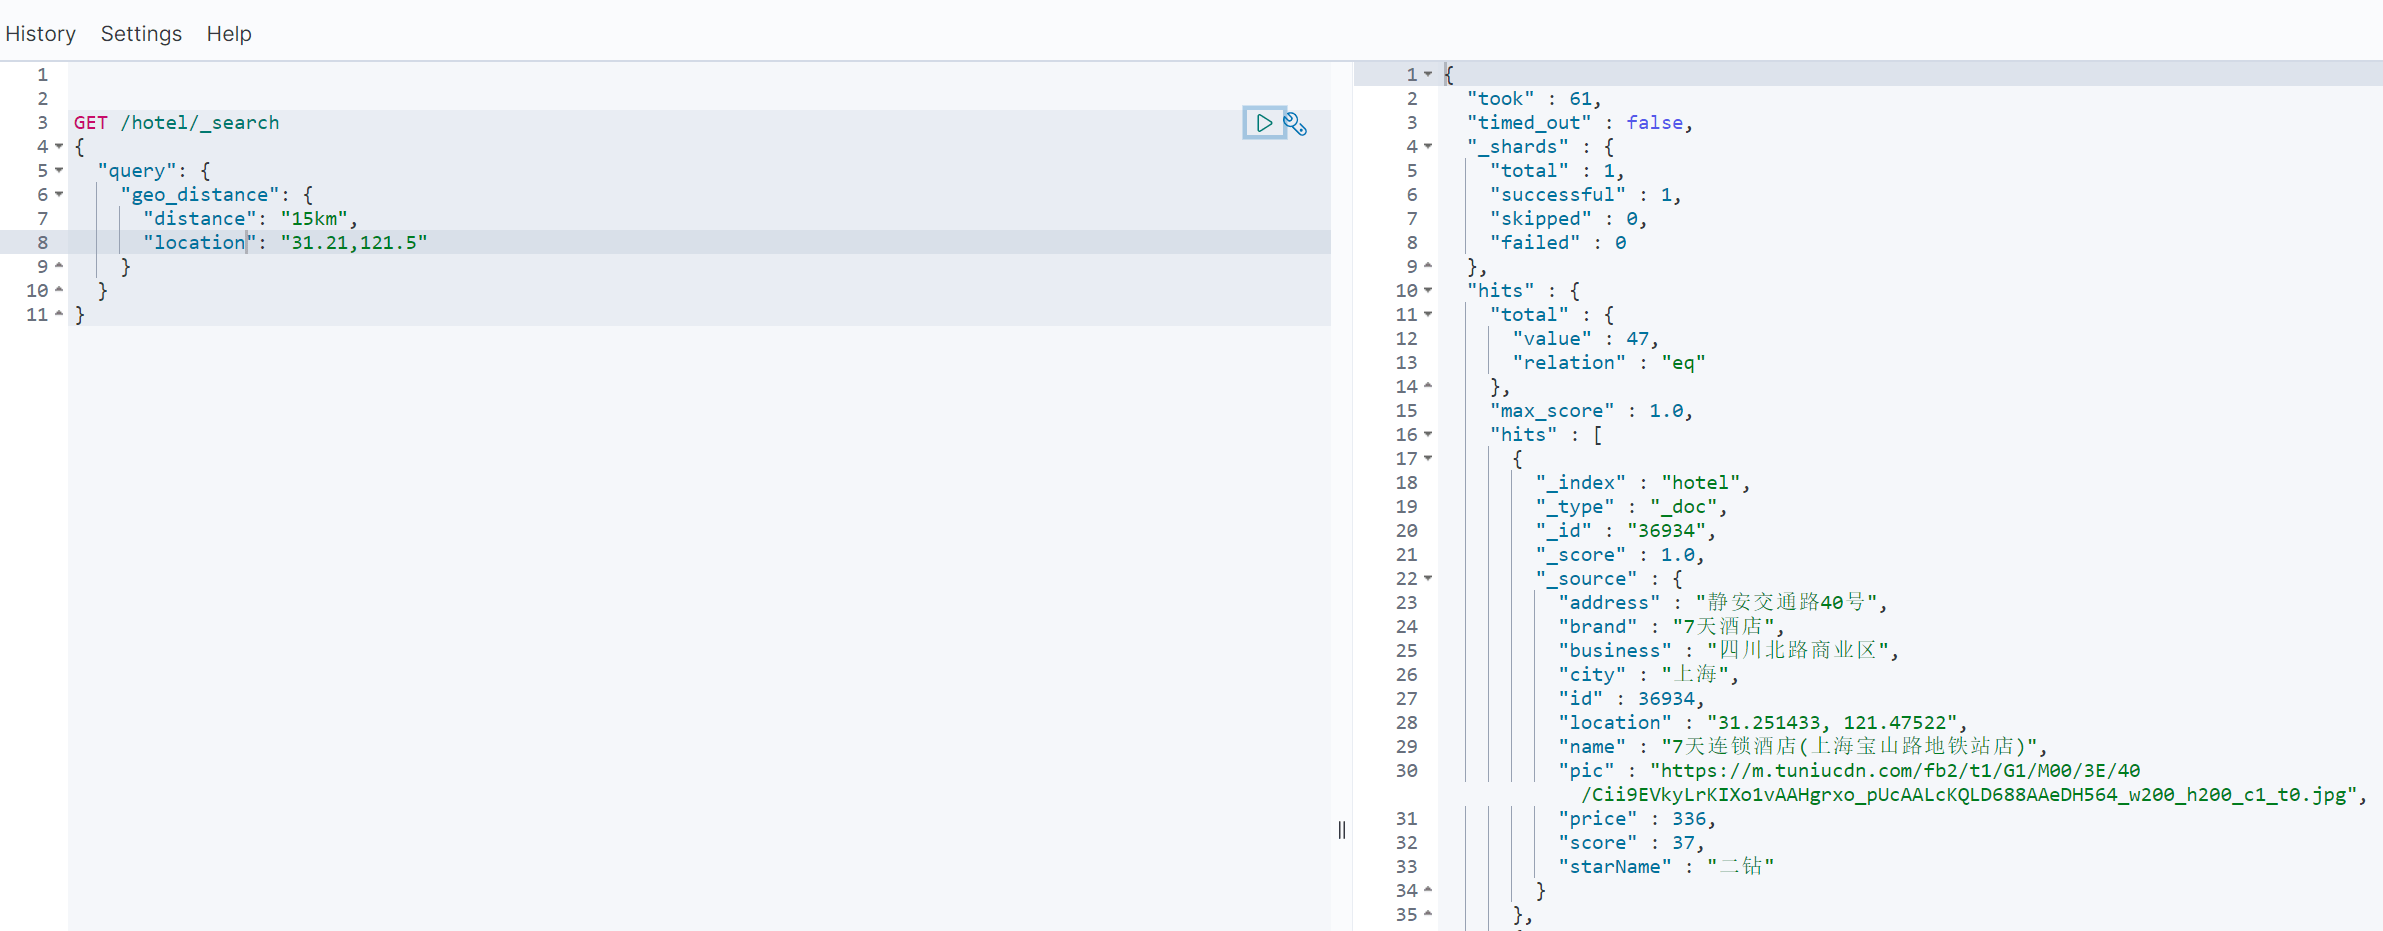Collapse the "_source" object on line 22
2383x931 pixels.
pos(1428,578)
